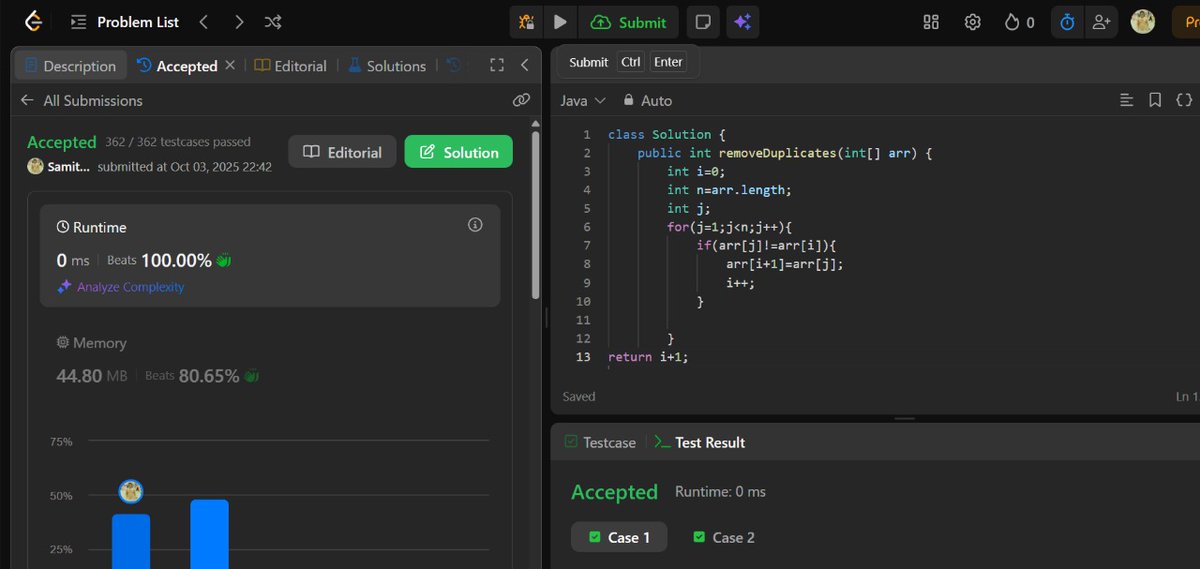Click the green Solution button

pyautogui.click(x=459, y=152)
